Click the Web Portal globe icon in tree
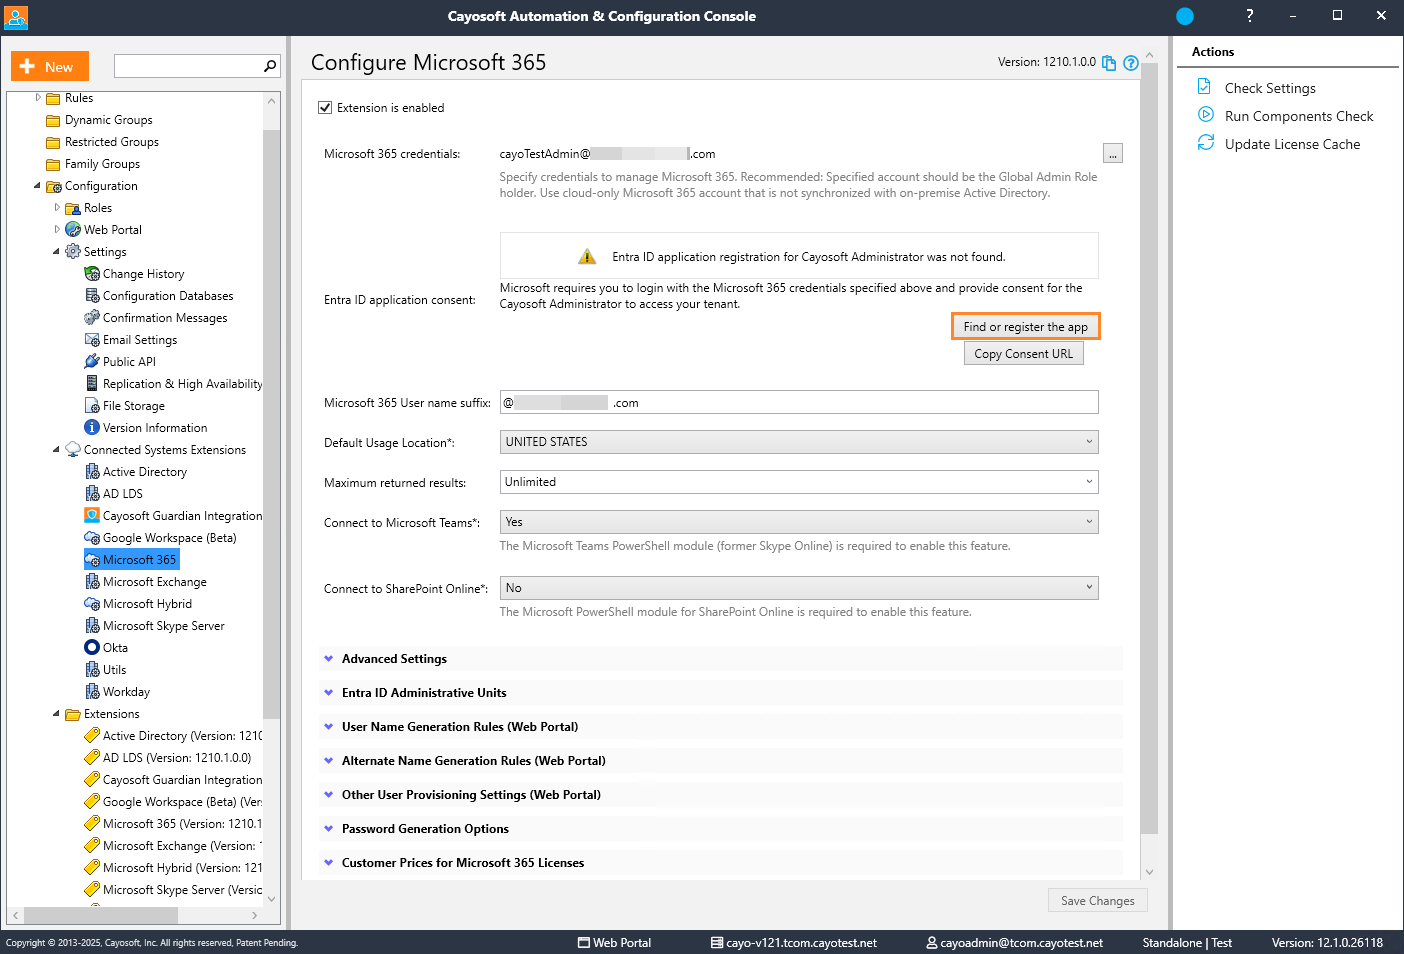The width and height of the screenshot is (1404, 954). click(x=73, y=229)
